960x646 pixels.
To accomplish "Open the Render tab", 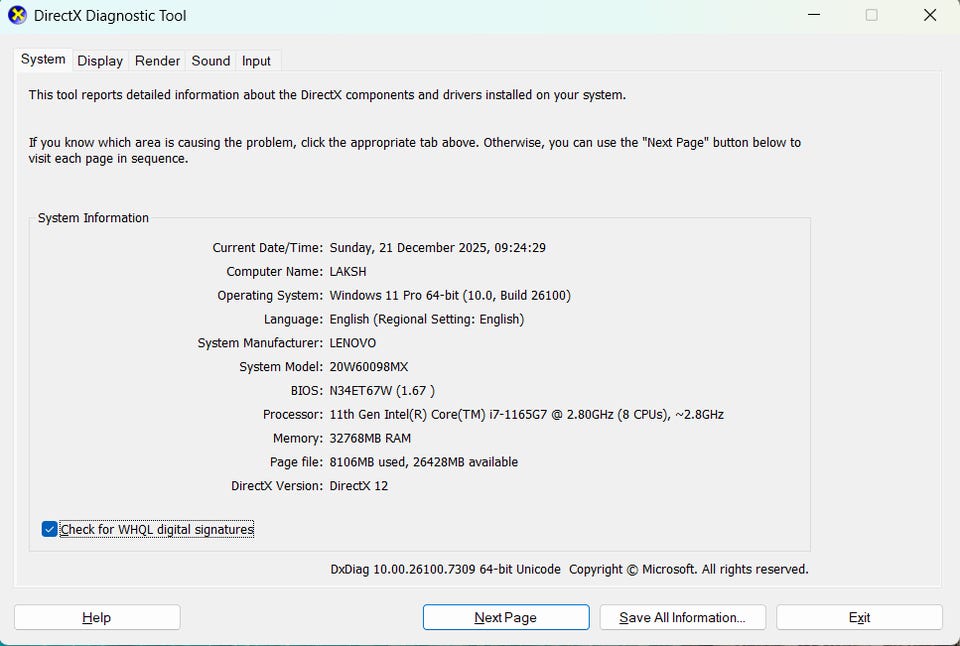I will [157, 61].
